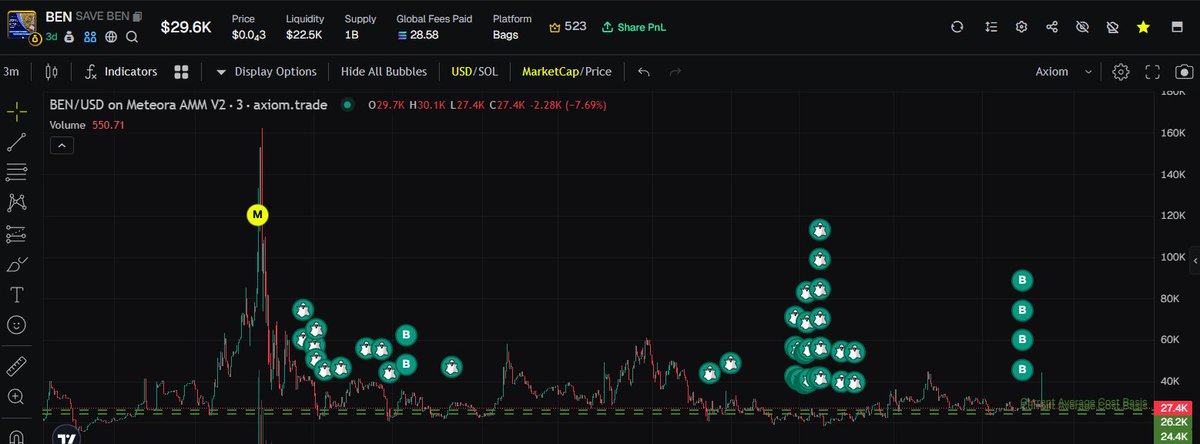Viewport: 1200px width, 444px height.
Task: Select the ruler measure tool
Action: [x=17, y=365]
